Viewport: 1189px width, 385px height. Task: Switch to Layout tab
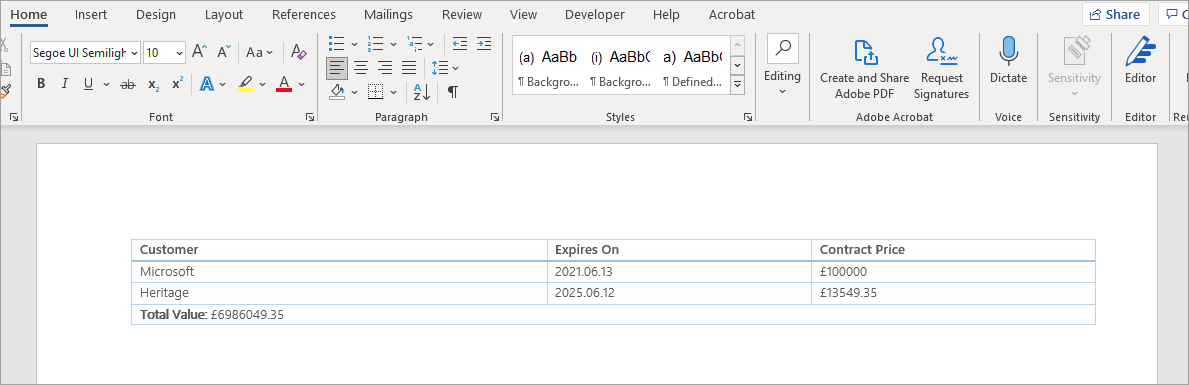[224, 14]
